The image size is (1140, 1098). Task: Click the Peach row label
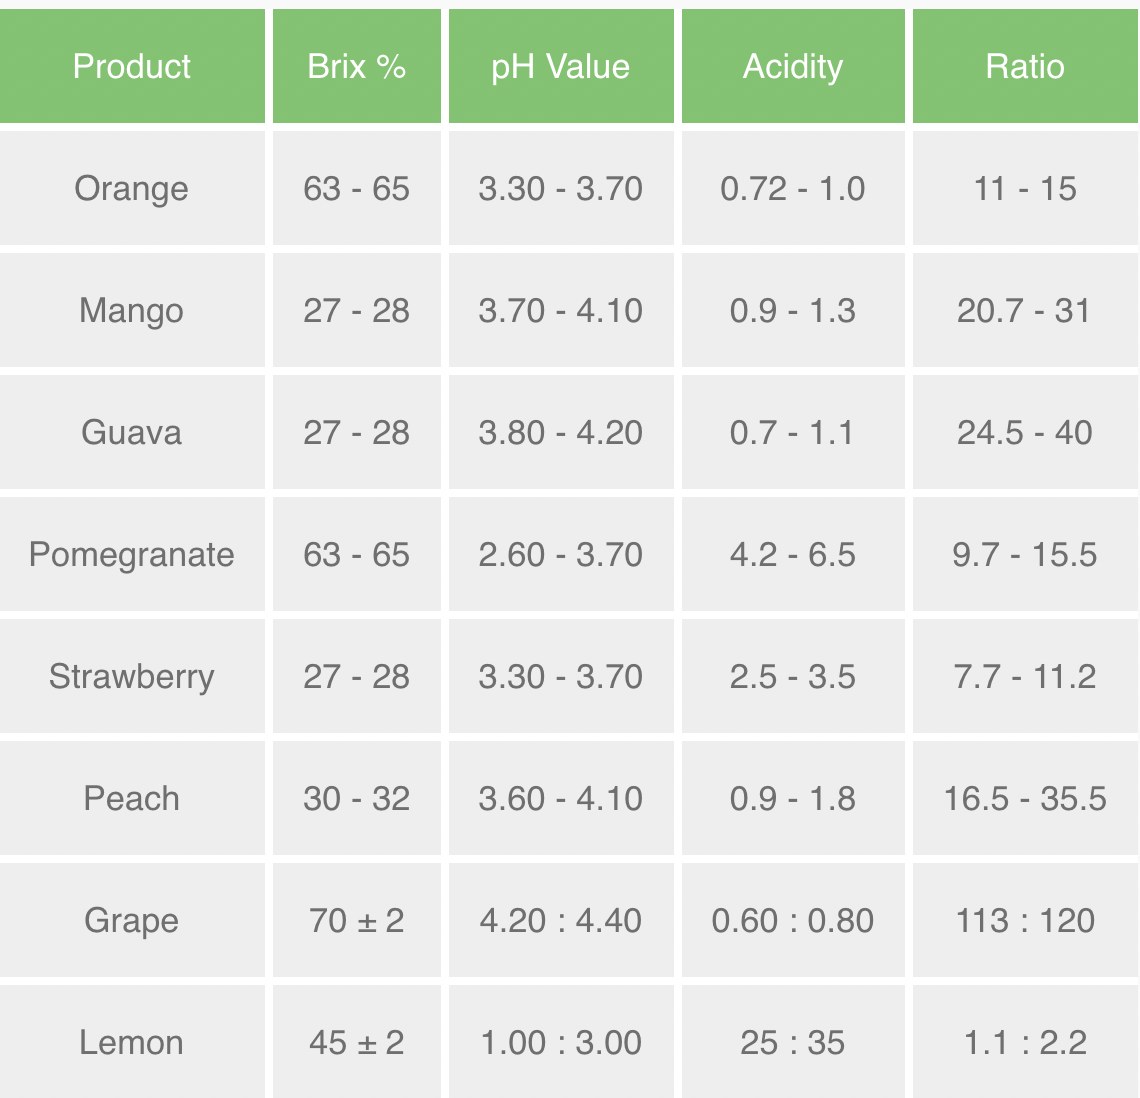[132, 798]
